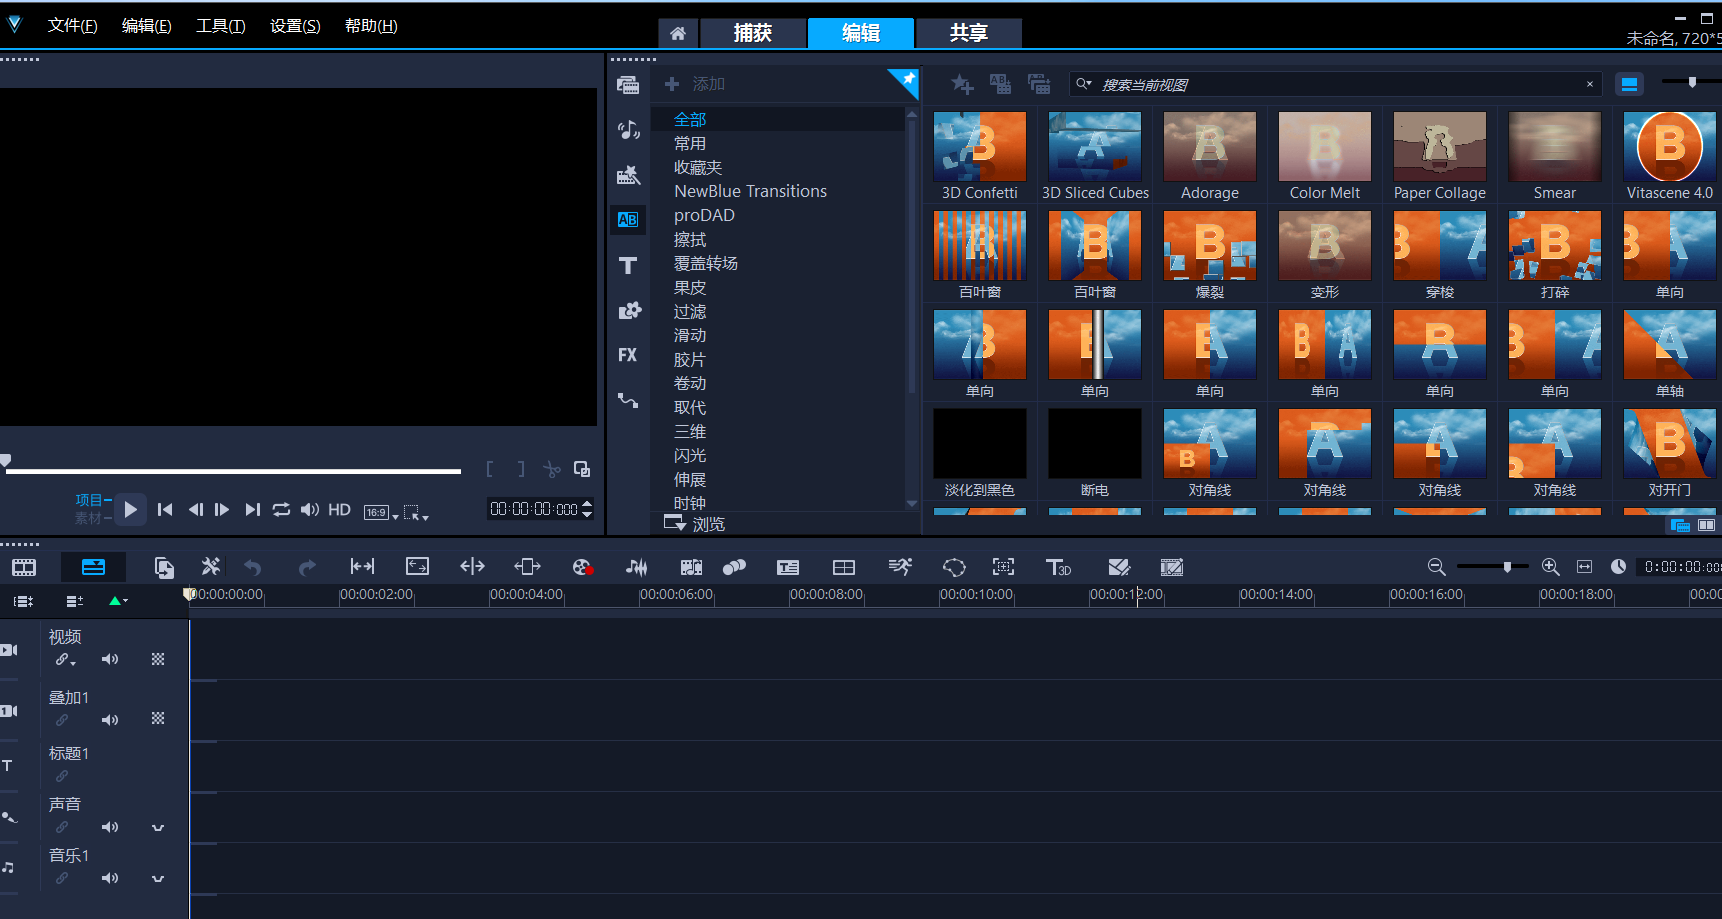The image size is (1722, 919).
Task: Click the 浏览 browse button
Action: coord(695,523)
